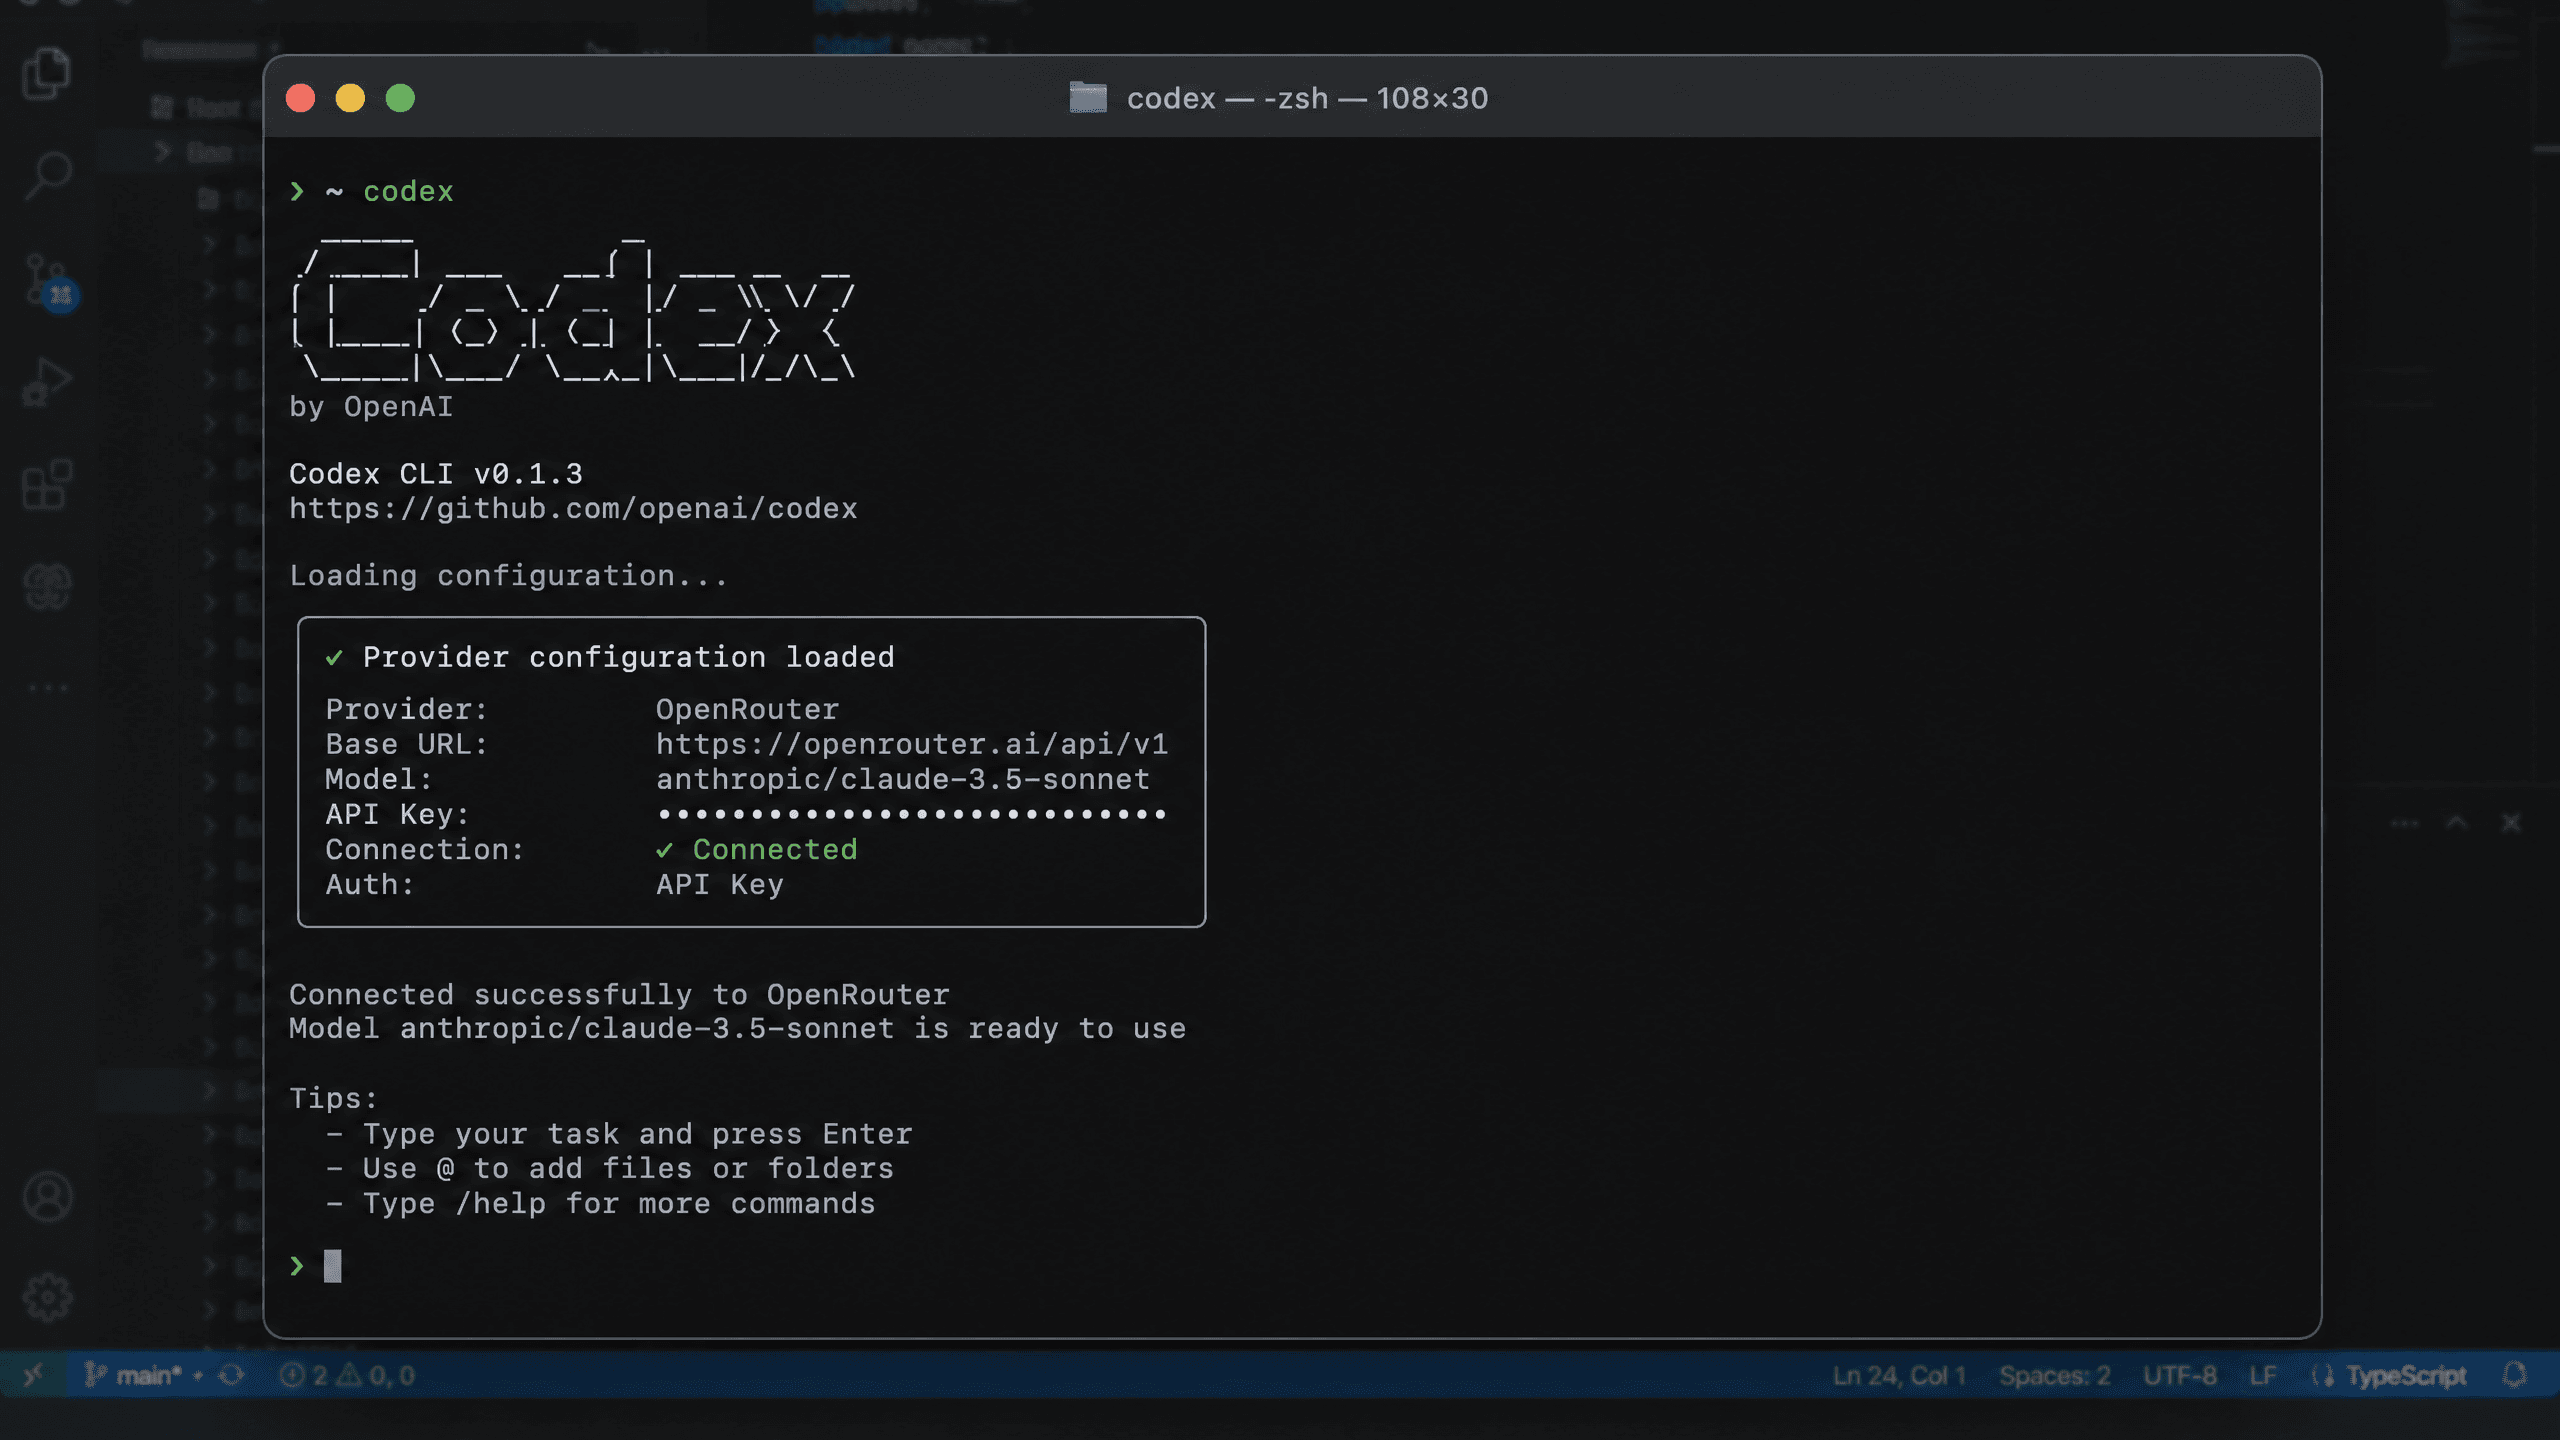Click the main* branch indicator in status bar
This screenshot has width=2560, height=1440.
(134, 1375)
